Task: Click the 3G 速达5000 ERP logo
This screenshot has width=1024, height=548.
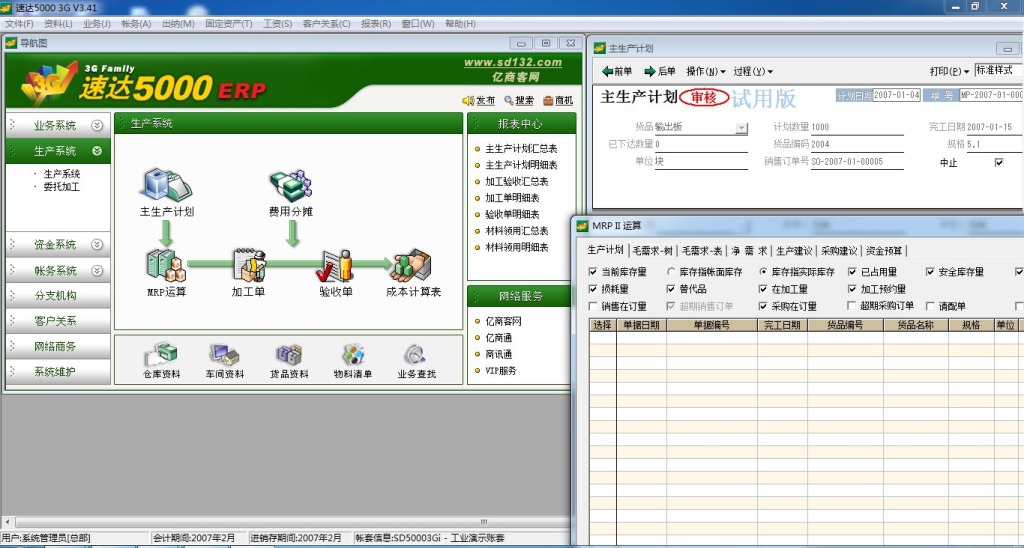Action: 145,82
